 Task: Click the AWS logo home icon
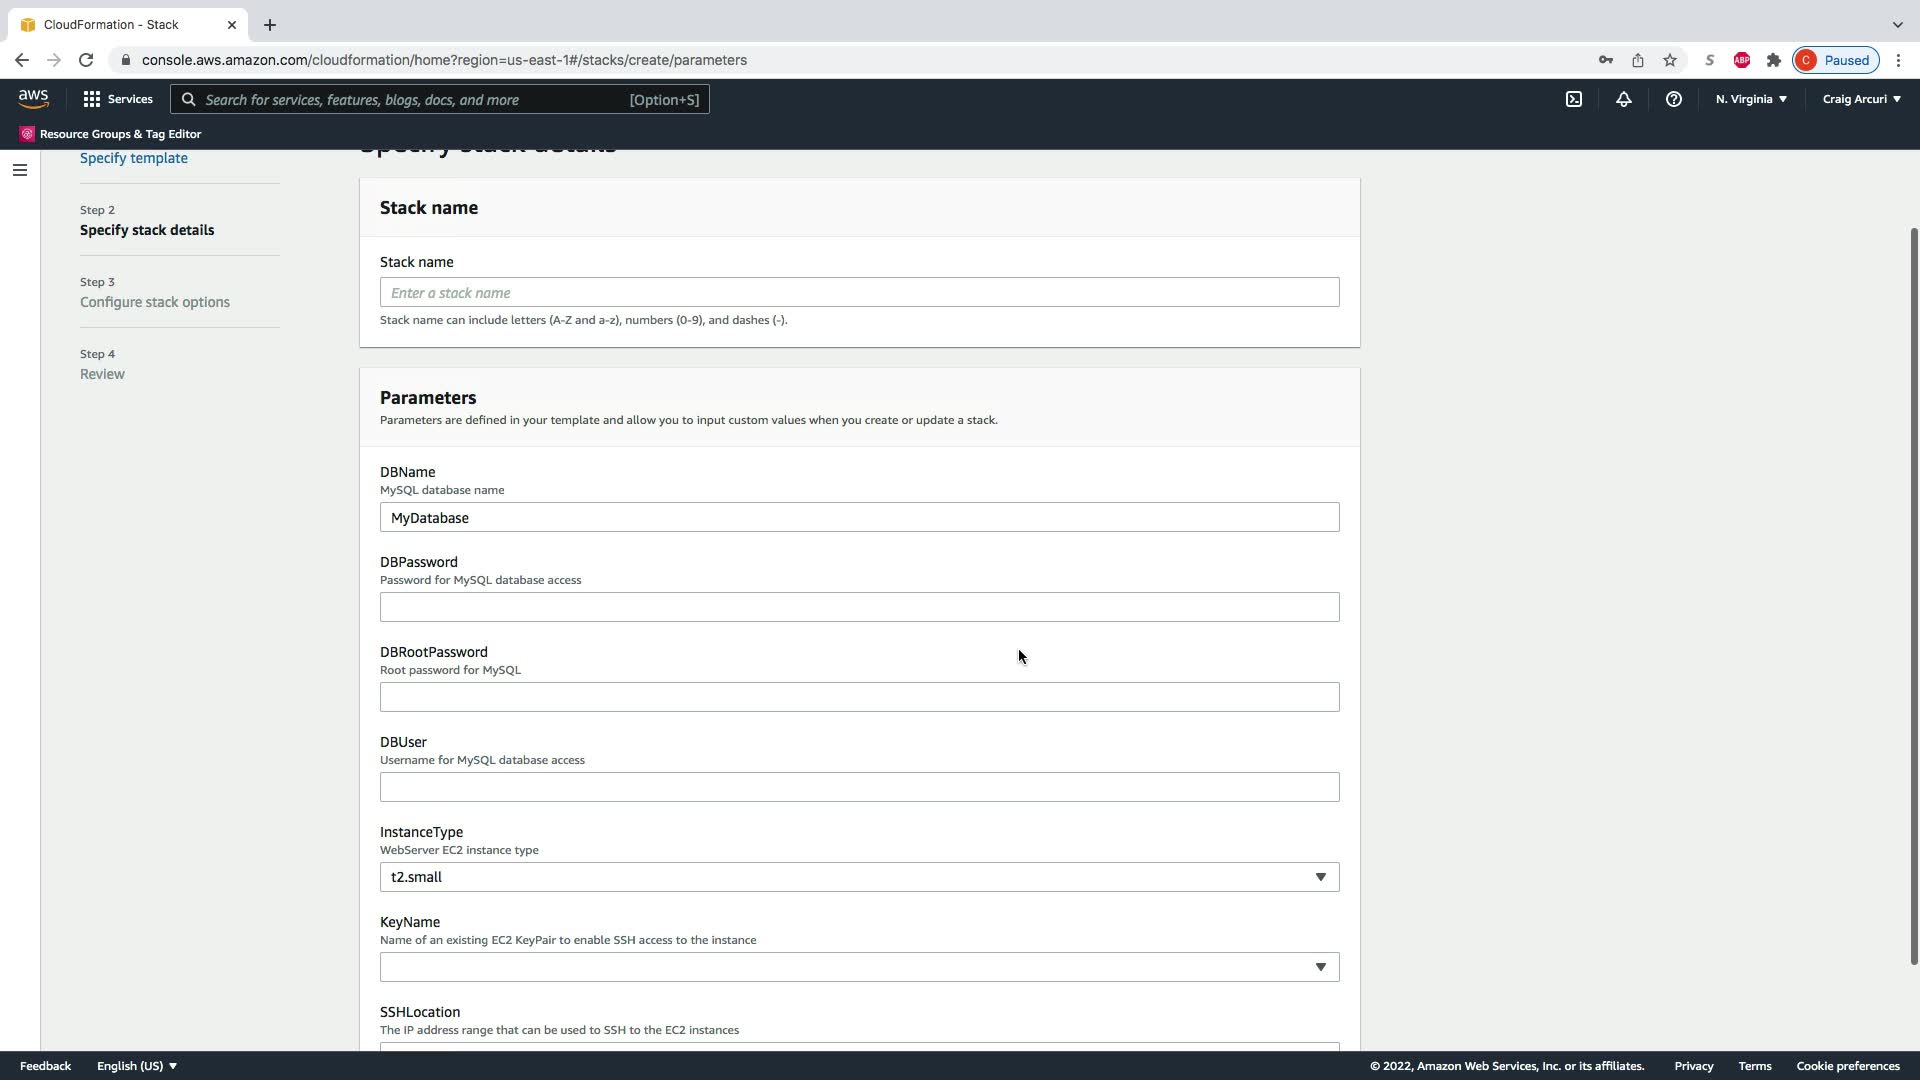(33, 98)
